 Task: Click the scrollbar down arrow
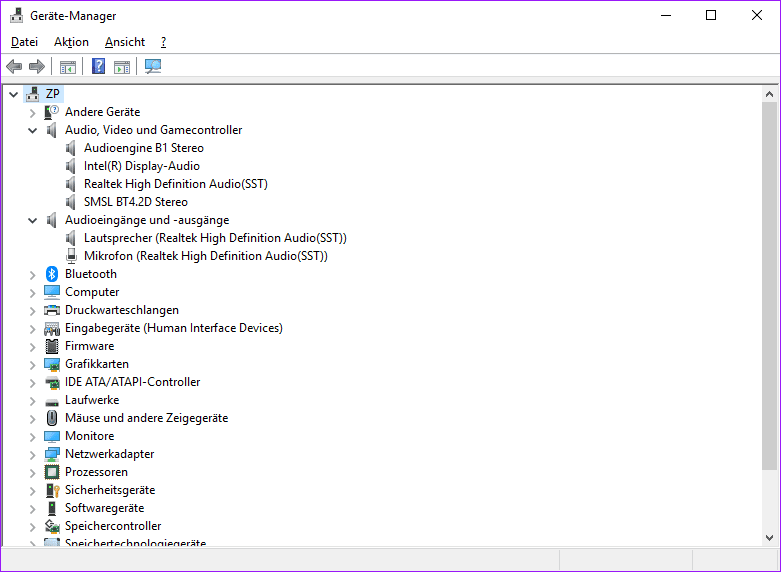tap(769, 538)
